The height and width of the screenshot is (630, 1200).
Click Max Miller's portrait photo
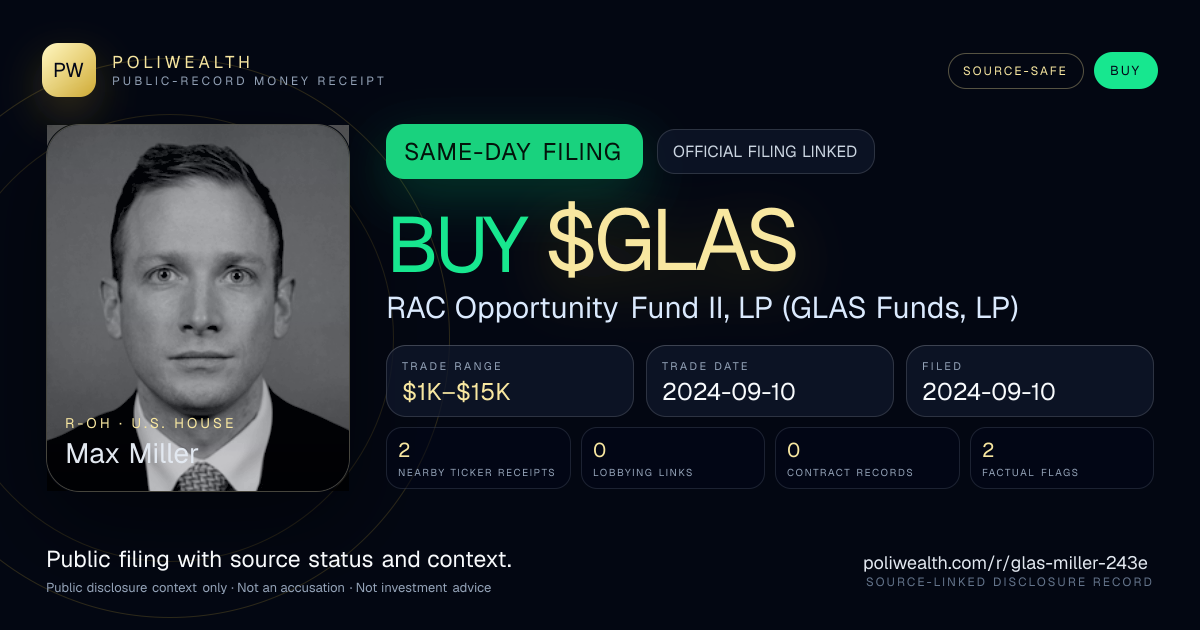[x=198, y=307]
